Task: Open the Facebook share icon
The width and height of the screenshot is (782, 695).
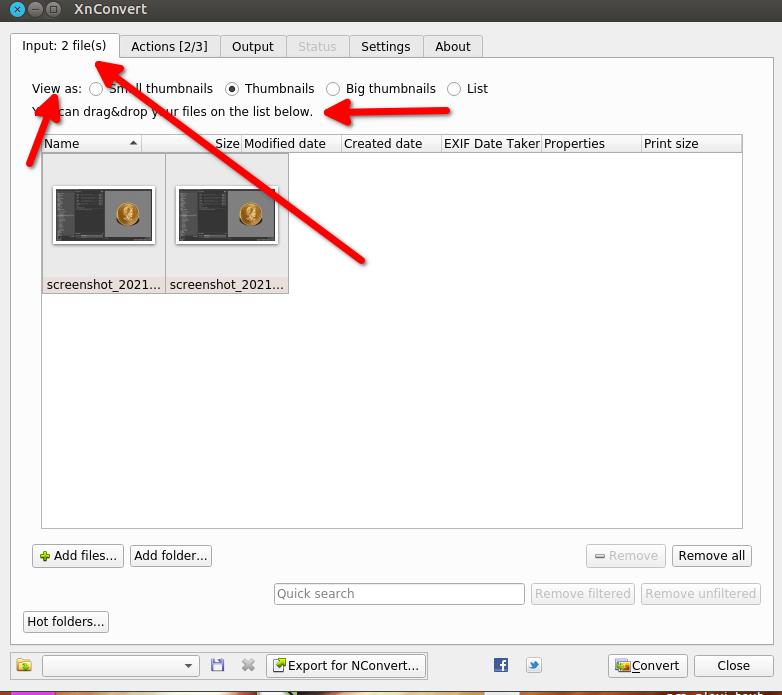Action: point(501,665)
